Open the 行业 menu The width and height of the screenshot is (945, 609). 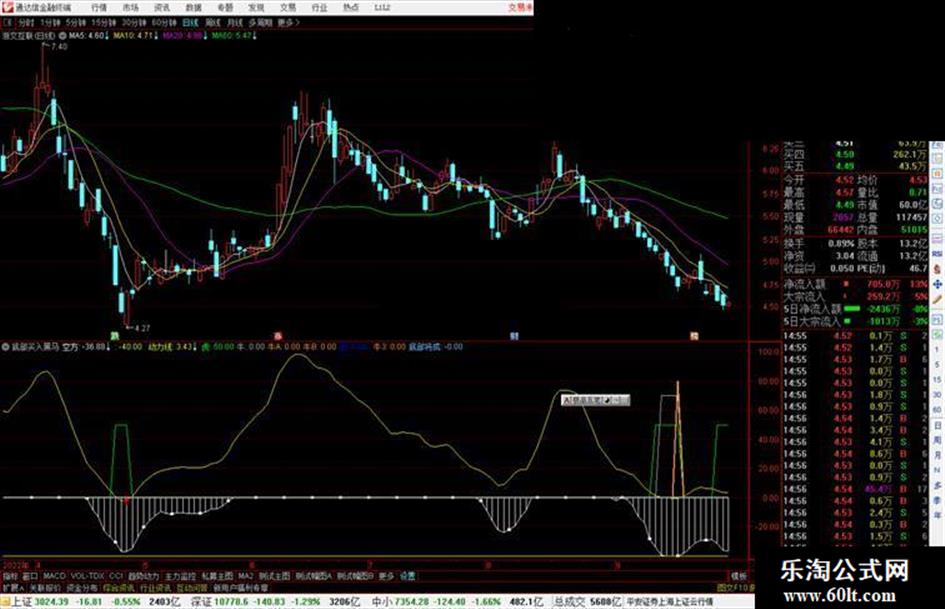(x=319, y=7)
